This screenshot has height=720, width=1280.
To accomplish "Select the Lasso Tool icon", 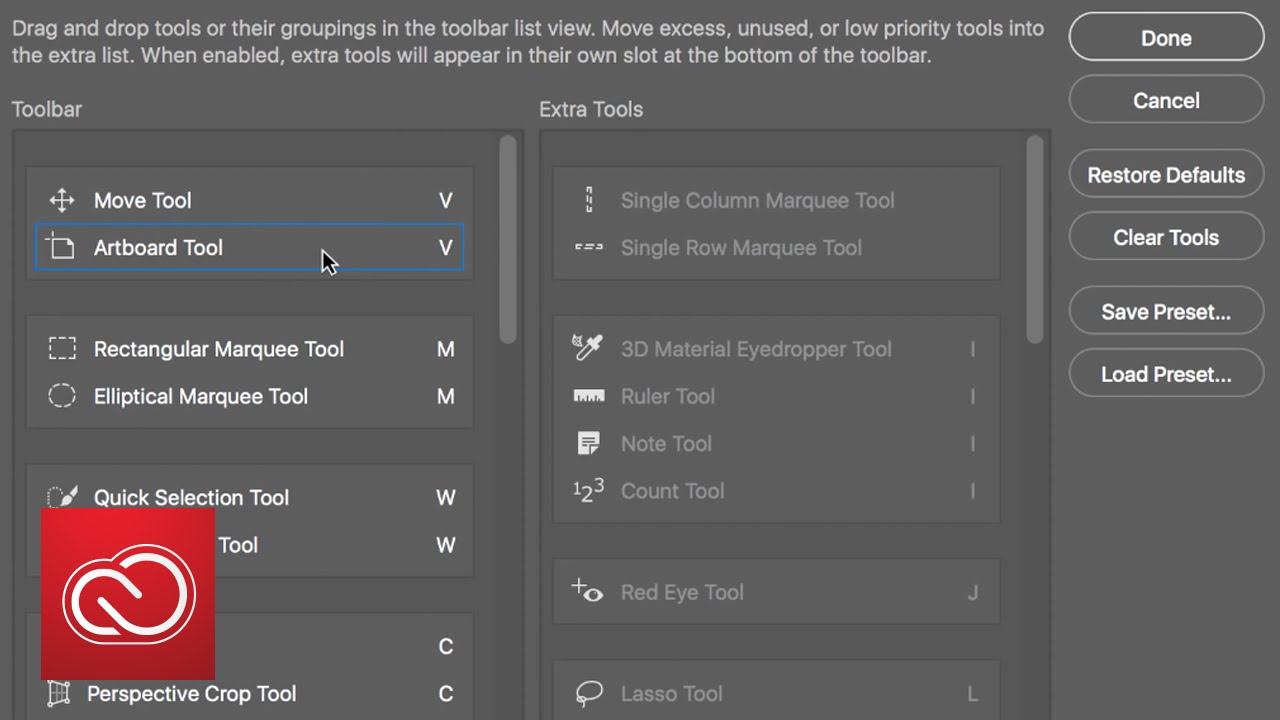I will pos(587,693).
